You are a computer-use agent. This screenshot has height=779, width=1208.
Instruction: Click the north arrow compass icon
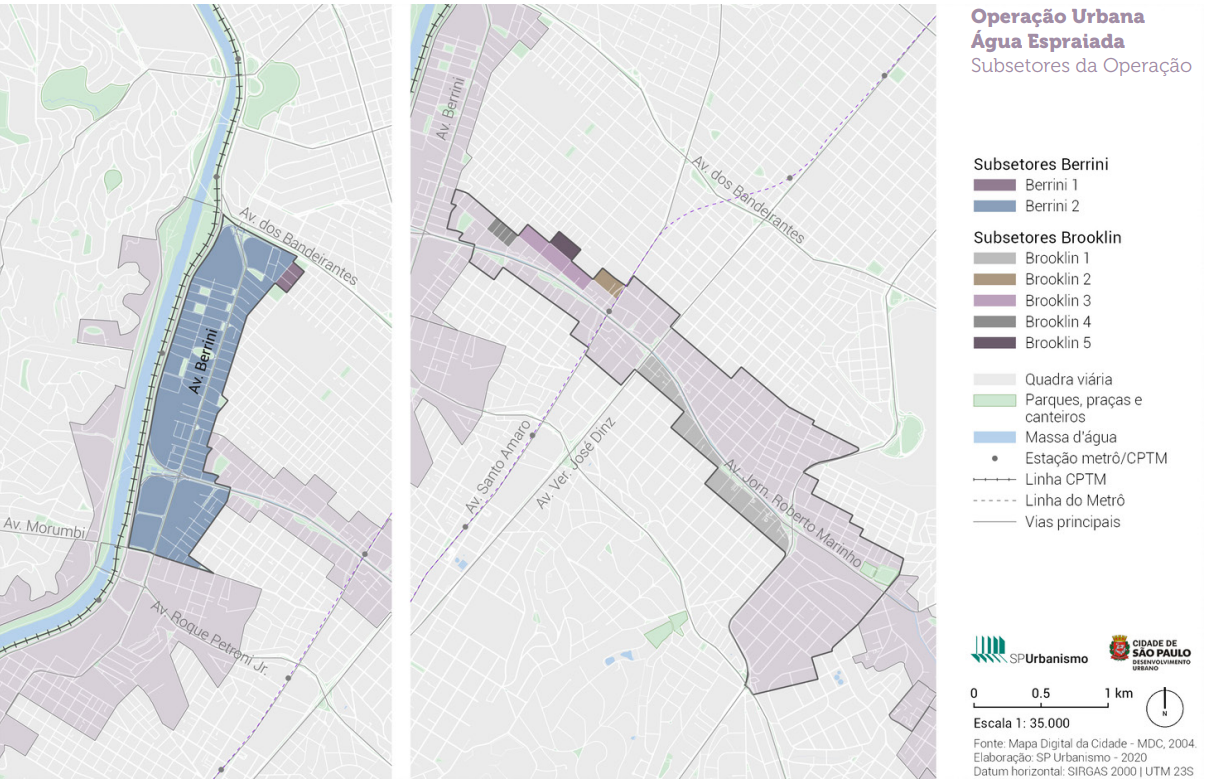click(x=1164, y=707)
